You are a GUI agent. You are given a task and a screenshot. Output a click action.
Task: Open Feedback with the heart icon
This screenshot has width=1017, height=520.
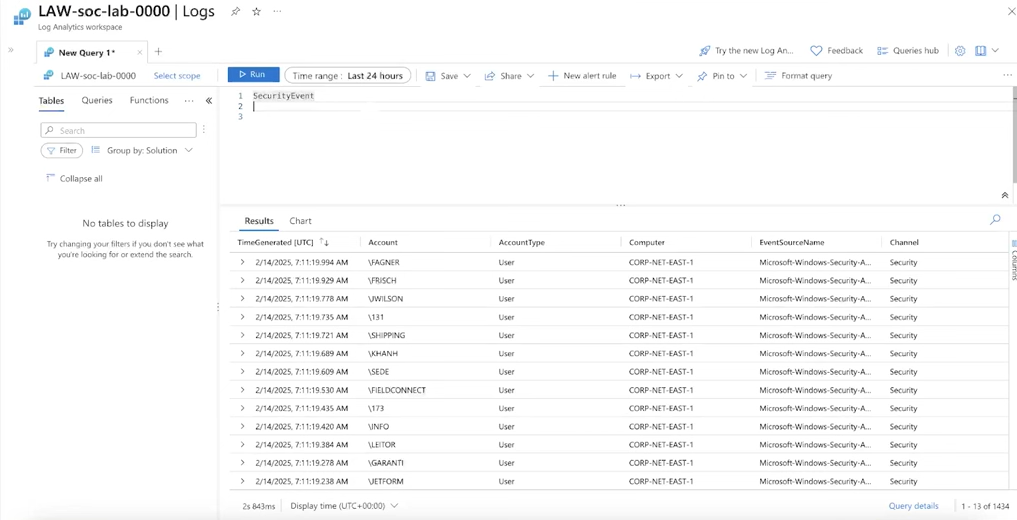click(x=837, y=51)
